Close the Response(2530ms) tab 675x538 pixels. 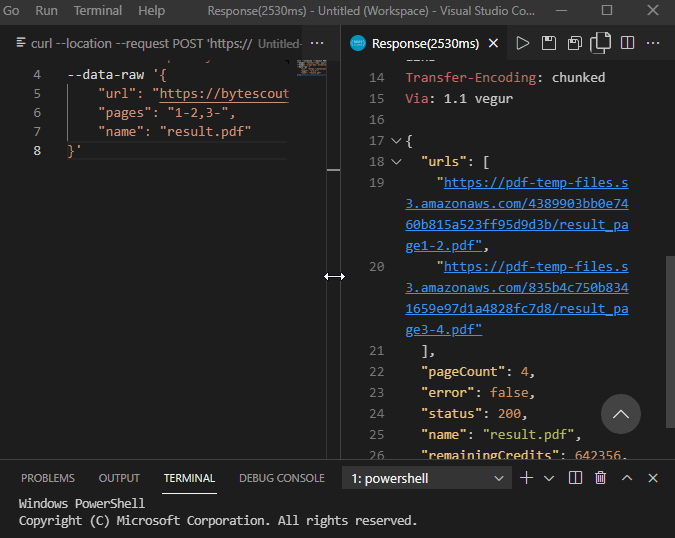point(493,43)
